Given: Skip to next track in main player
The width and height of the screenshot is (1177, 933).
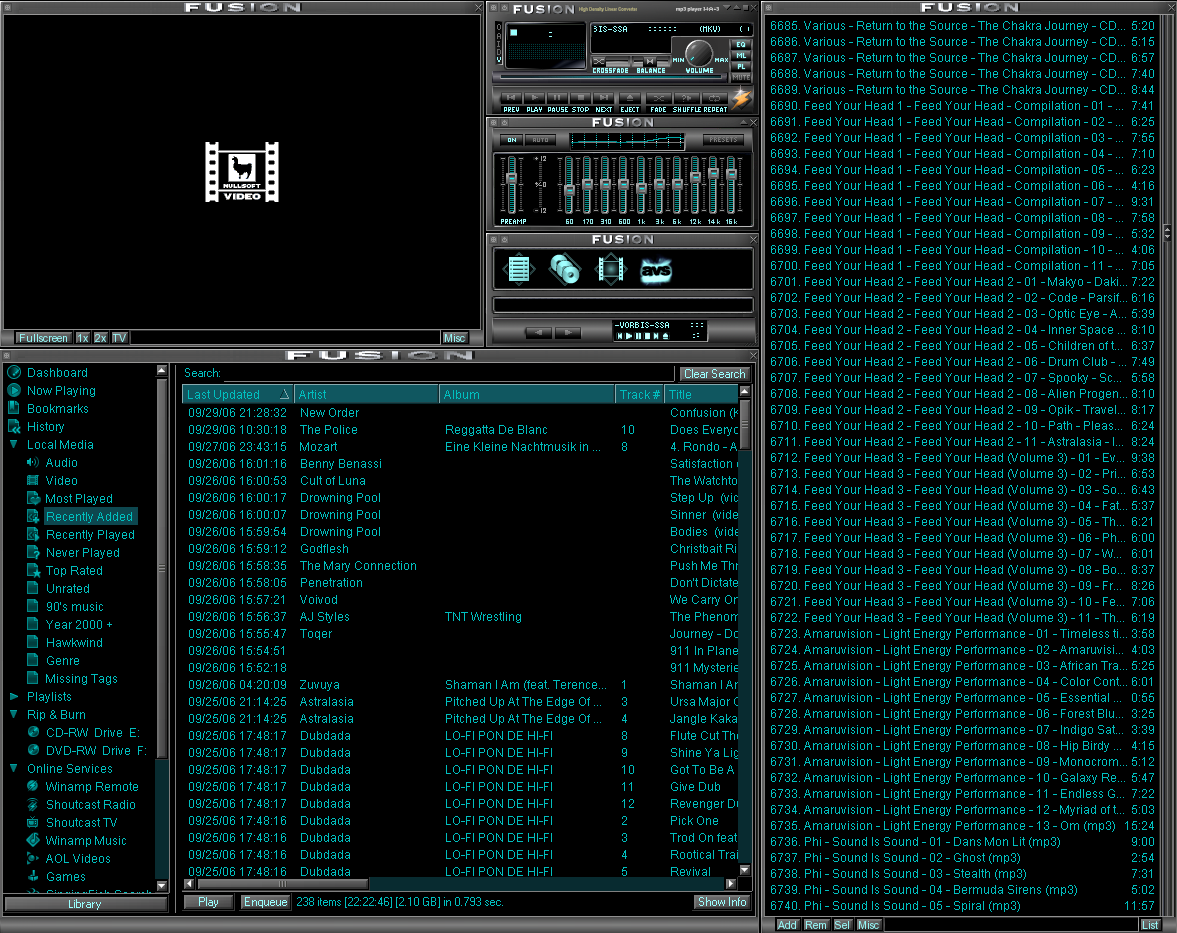Looking at the screenshot, I should pos(604,98).
